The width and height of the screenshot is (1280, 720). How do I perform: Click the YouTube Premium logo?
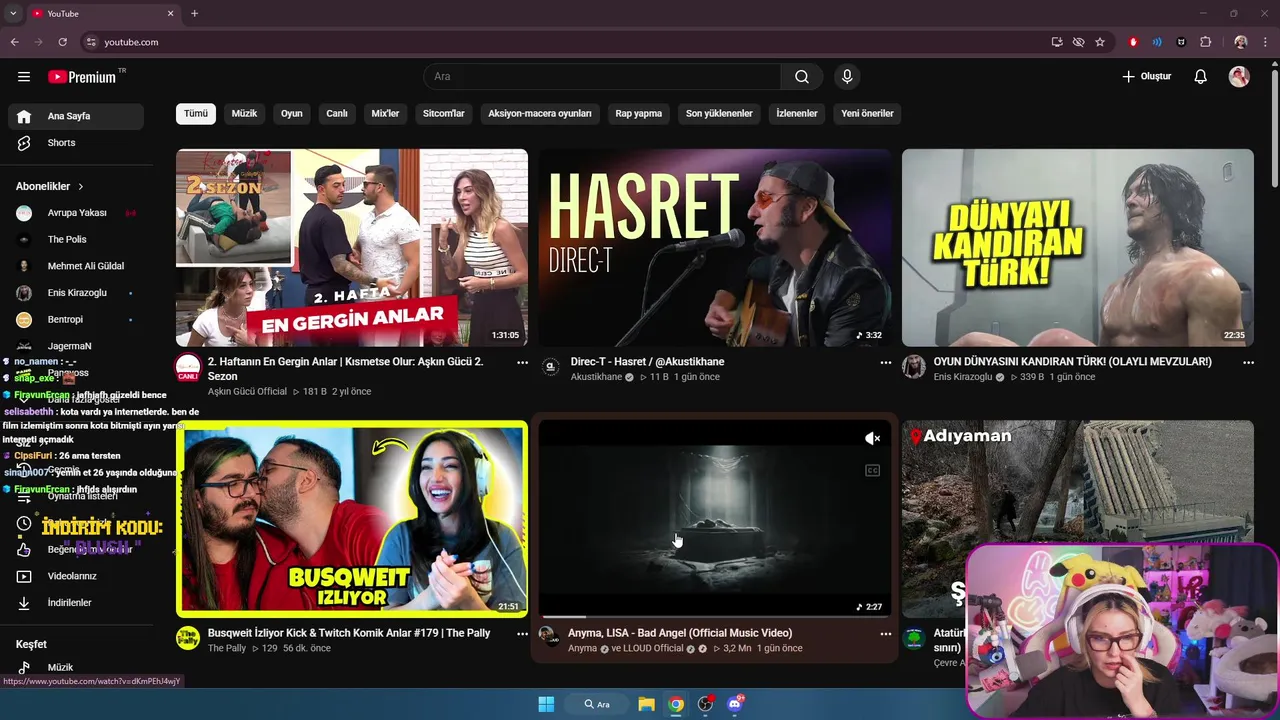click(83, 77)
